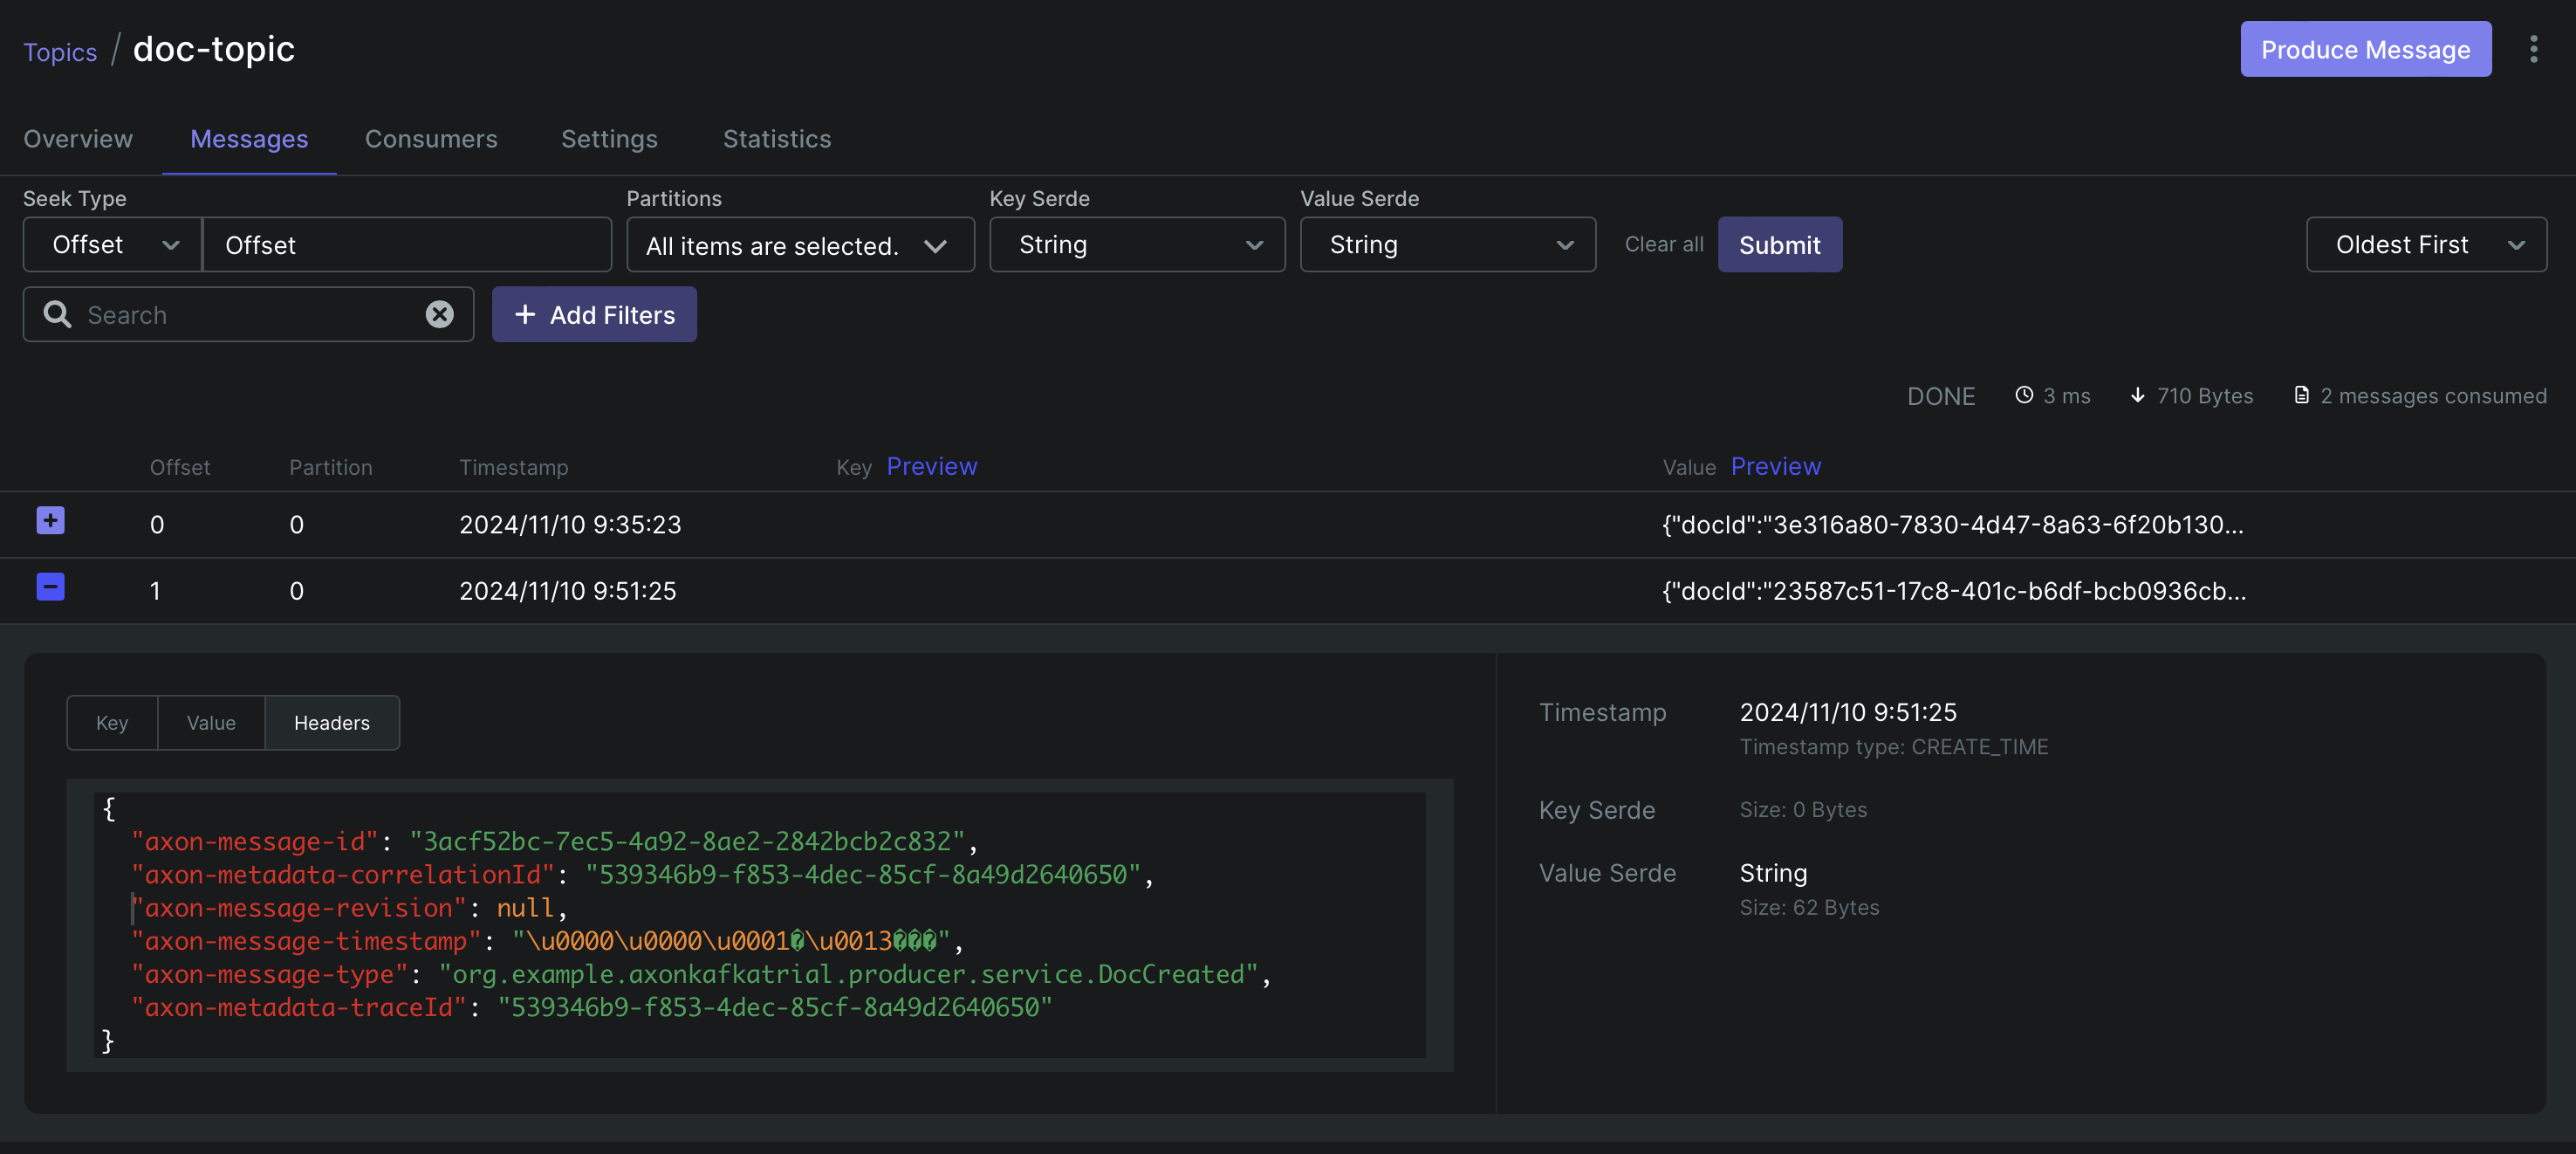2576x1154 pixels.
Task: Clear the search field with X icon
Action: point(439,315)
